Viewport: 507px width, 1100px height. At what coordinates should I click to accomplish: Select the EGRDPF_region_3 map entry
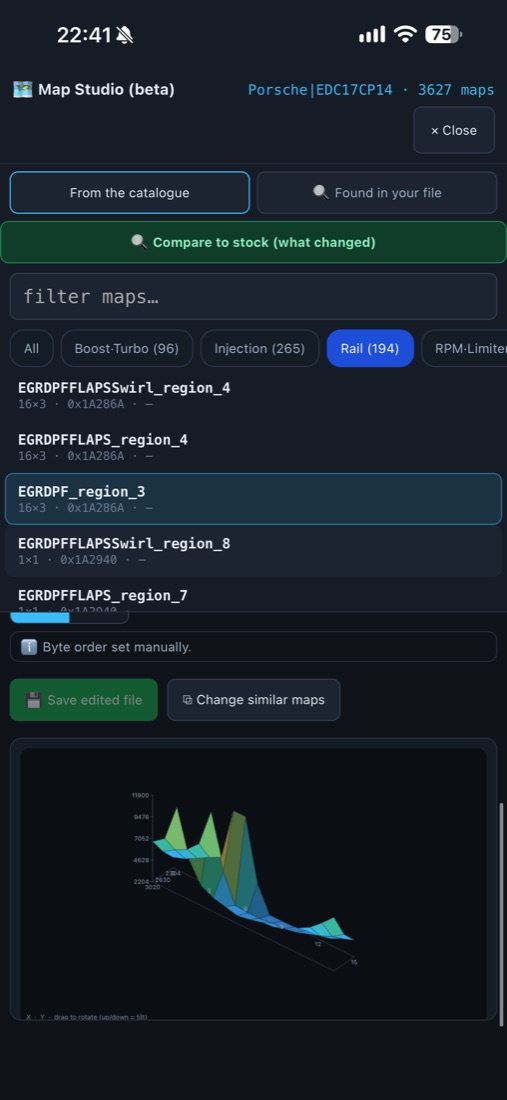click(x=253, y=499)
